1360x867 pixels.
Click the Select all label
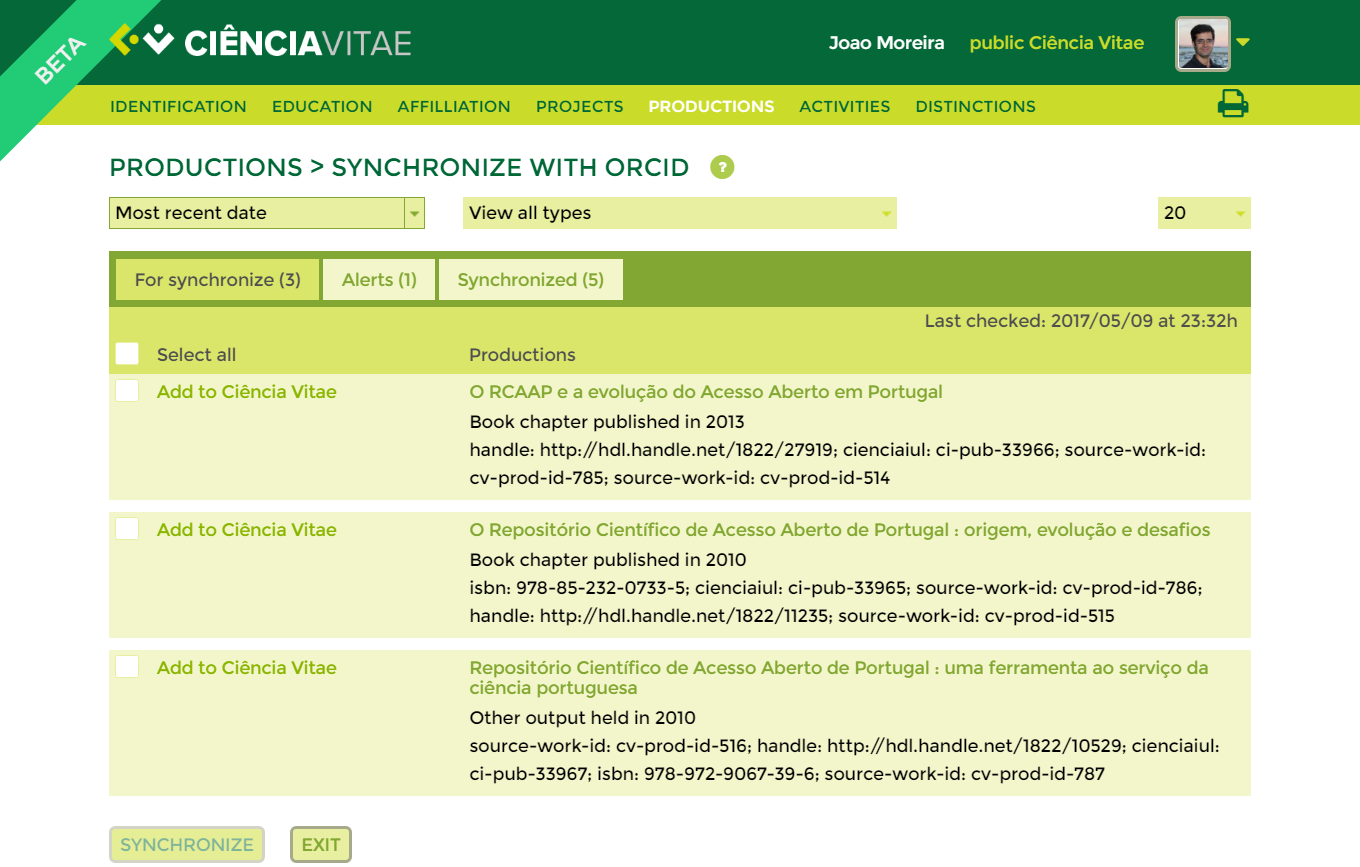197,355
